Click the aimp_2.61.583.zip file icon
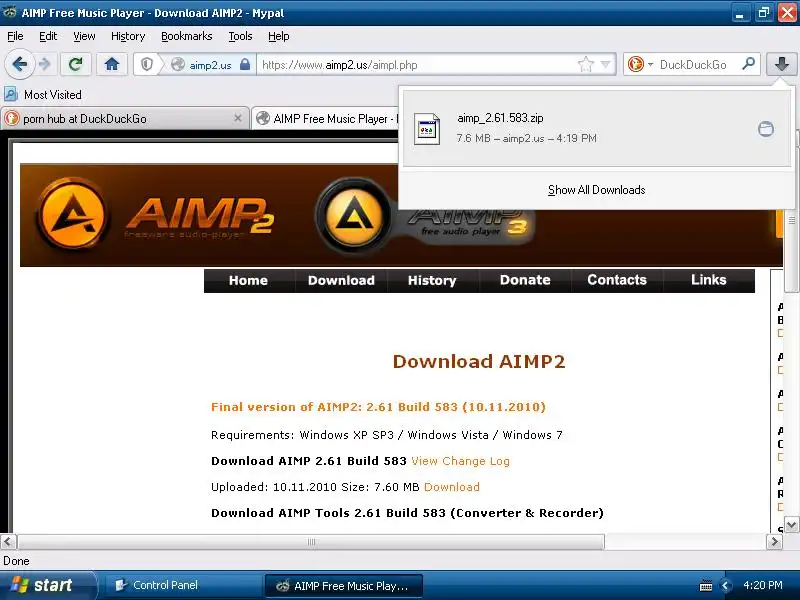The image size is (800, 600). pos(427,129)
